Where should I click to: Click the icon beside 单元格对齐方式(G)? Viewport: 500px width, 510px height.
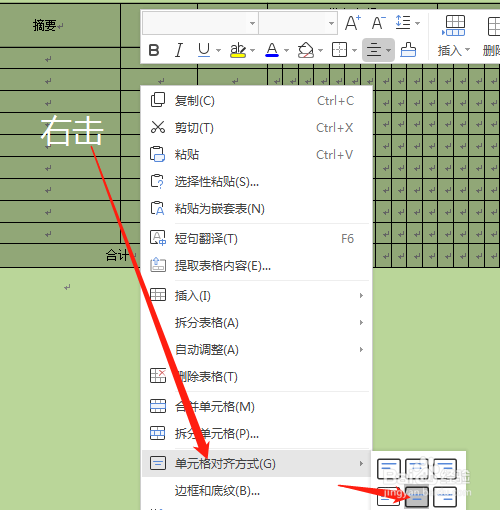[x=158, y=463]
